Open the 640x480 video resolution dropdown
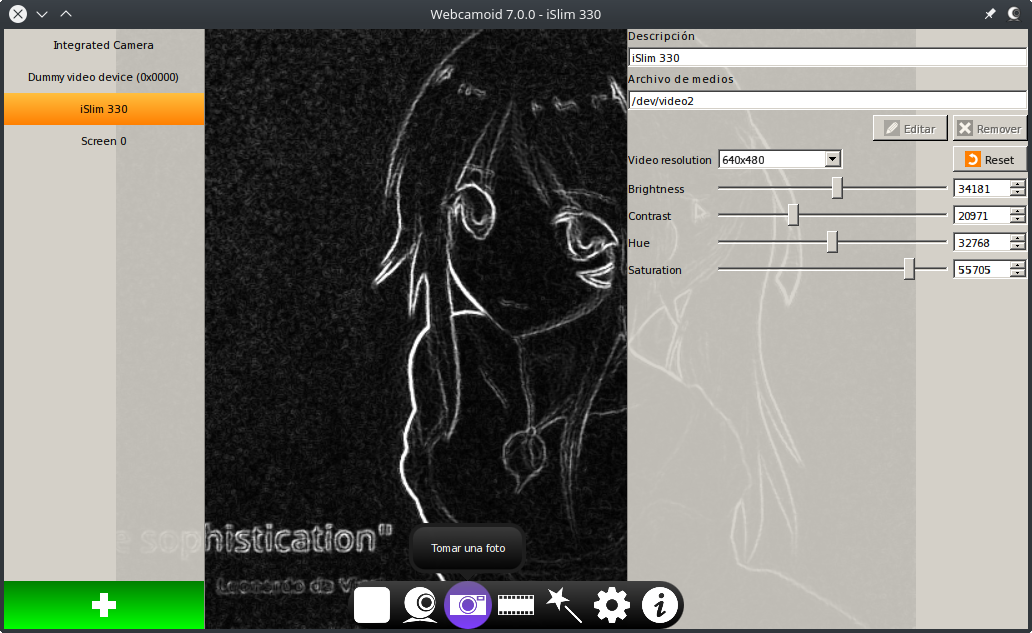Viewport: 1032px width, 633px height. pyautogui.click(x=779, y=158)
